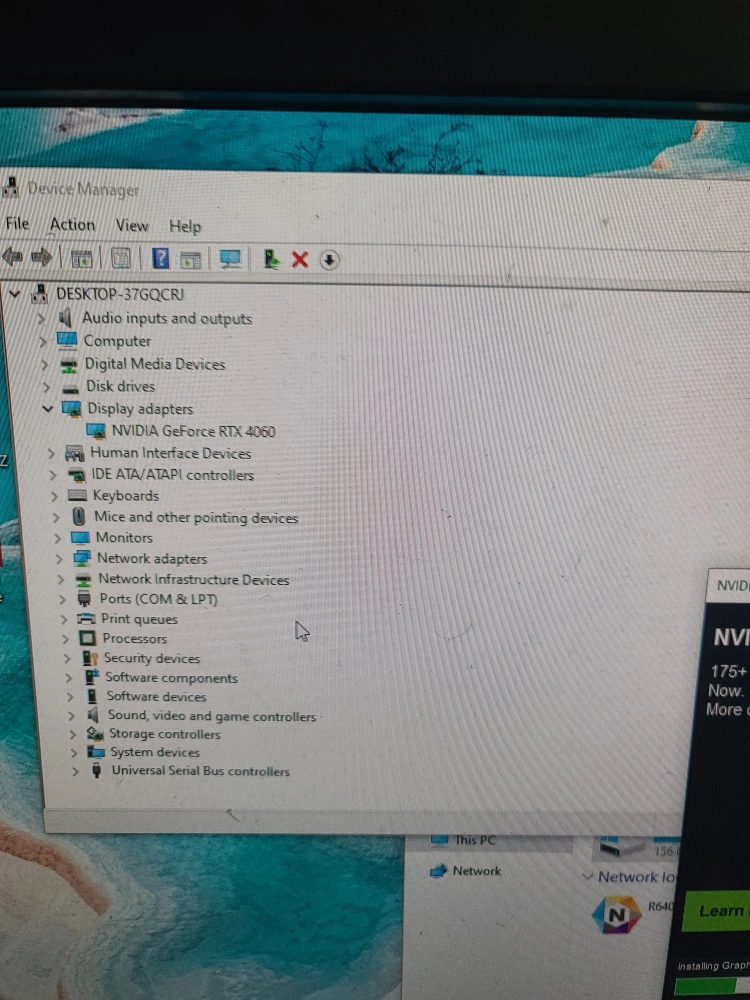Expand Sound, video and game controllers

pyautogui.click(x=71, y=715)
